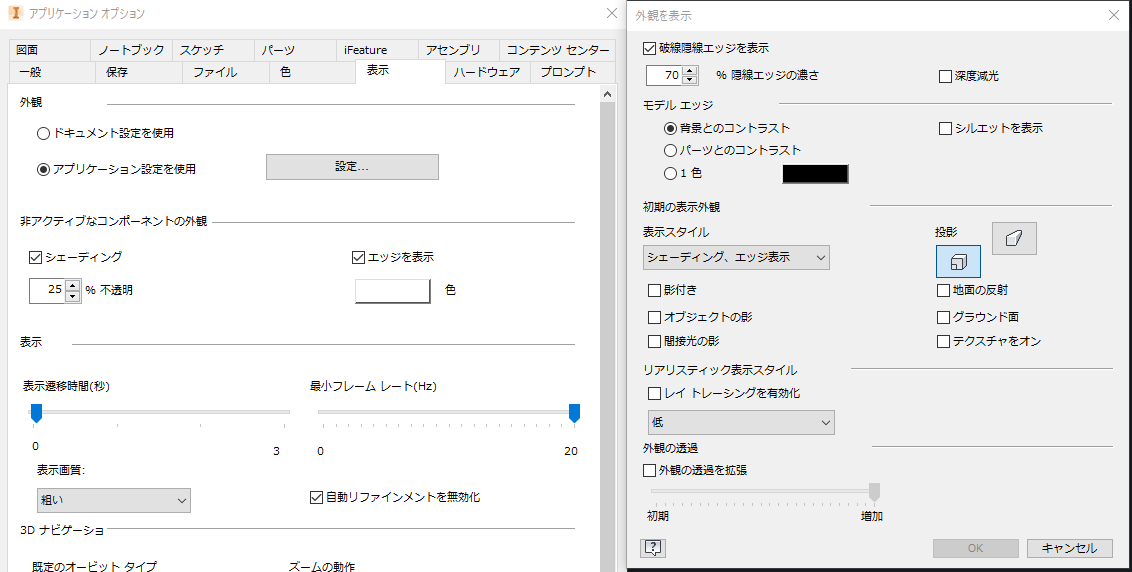Select the orthographic projection icon
Image resolution: width=1132 pixels, height=572 pixels.
click(959, 261)
